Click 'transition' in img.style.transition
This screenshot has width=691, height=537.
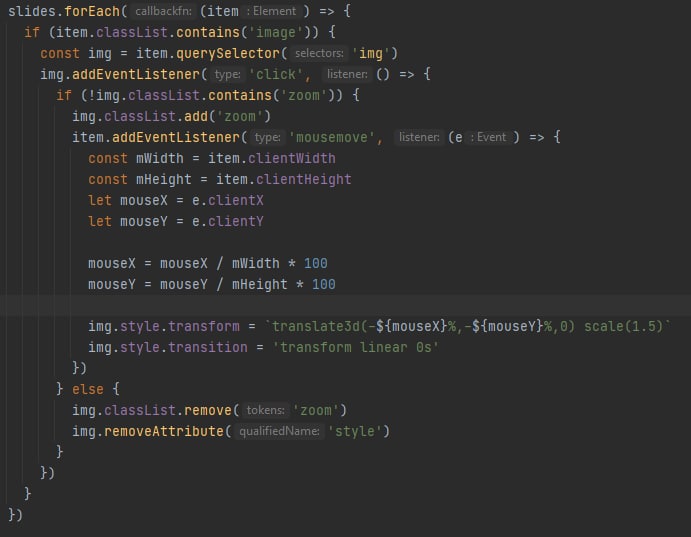coord(208,348)
